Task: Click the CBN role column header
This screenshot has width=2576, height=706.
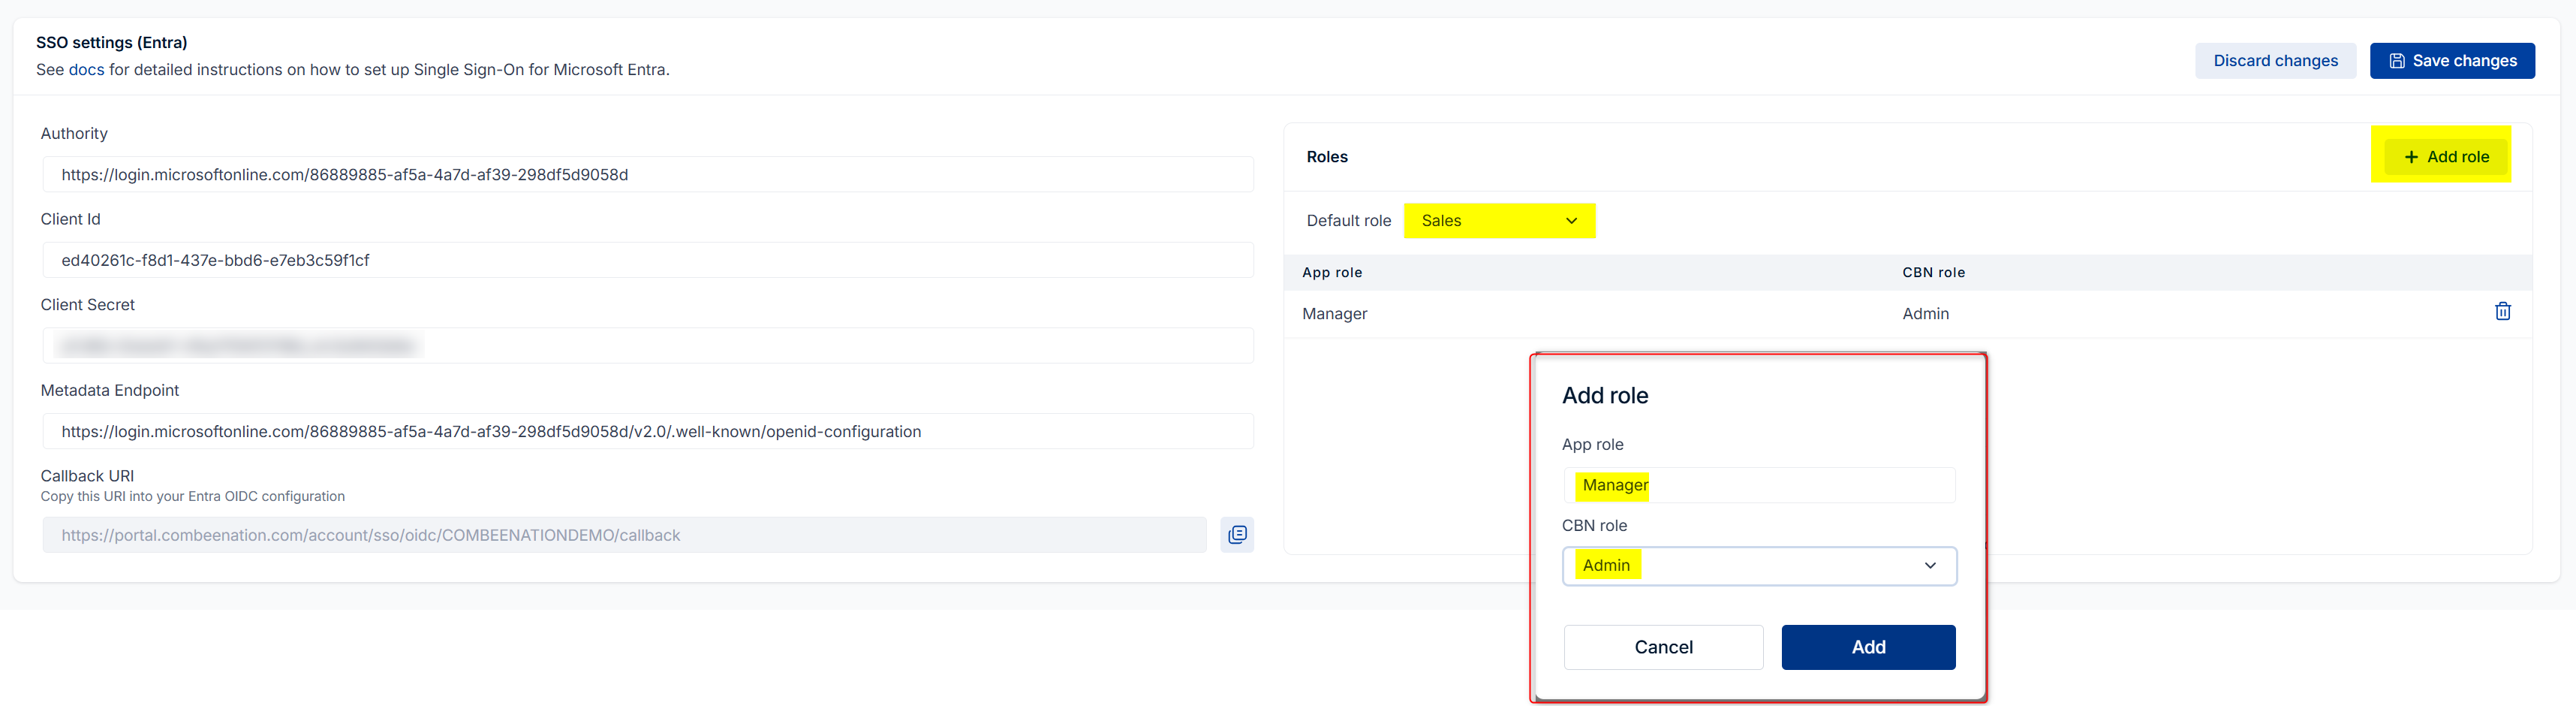Action: (x=1933, y=273)
